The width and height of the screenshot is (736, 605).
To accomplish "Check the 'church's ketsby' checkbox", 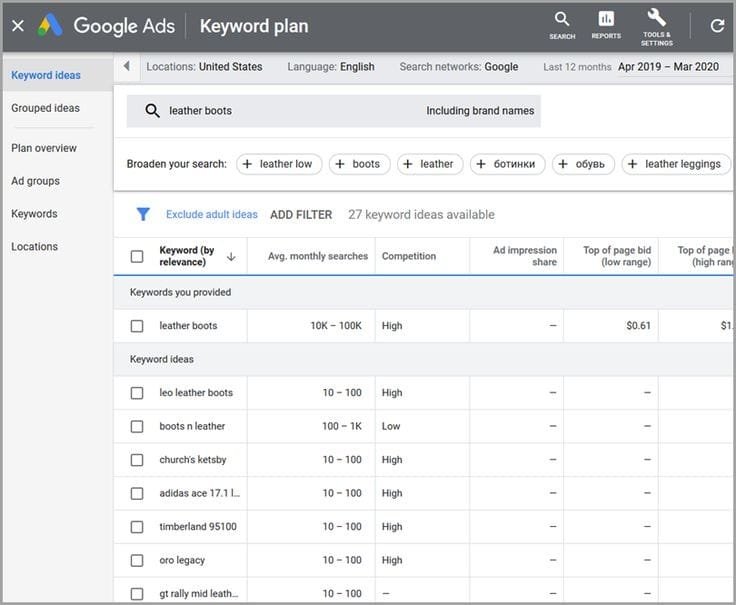I will (x=137, y=460).
